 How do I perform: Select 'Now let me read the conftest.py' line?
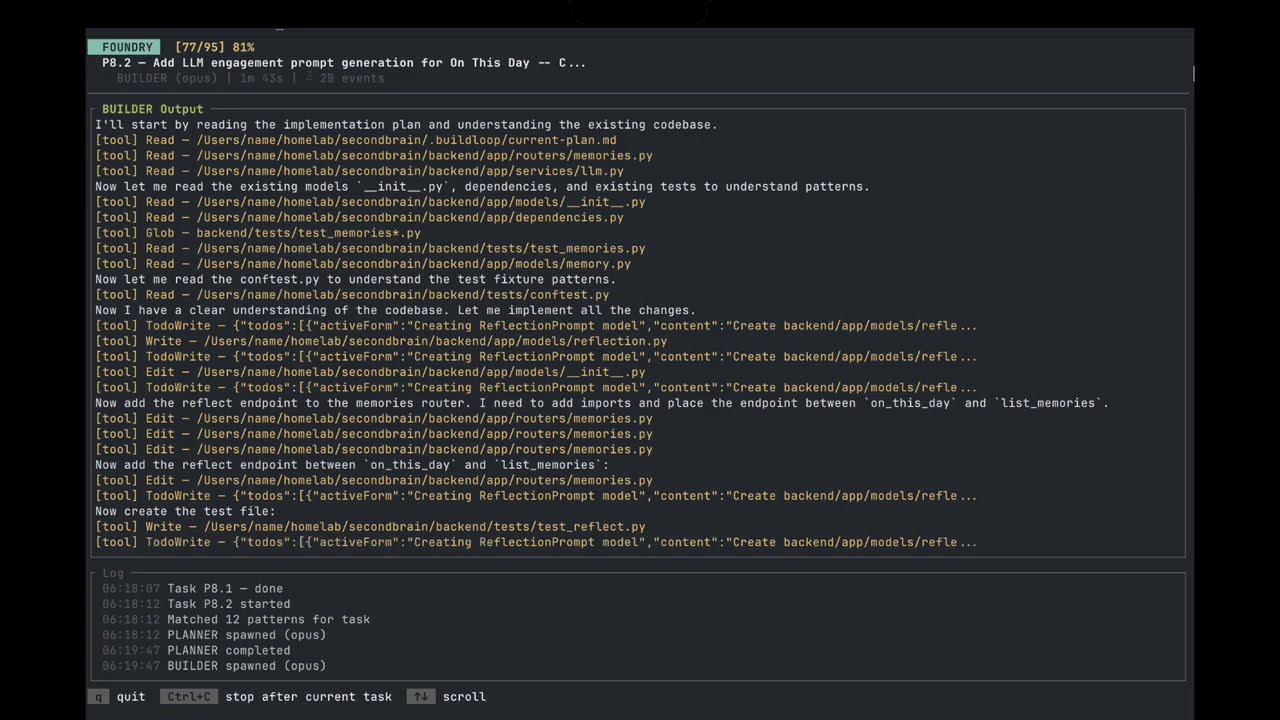pos(356,279)
